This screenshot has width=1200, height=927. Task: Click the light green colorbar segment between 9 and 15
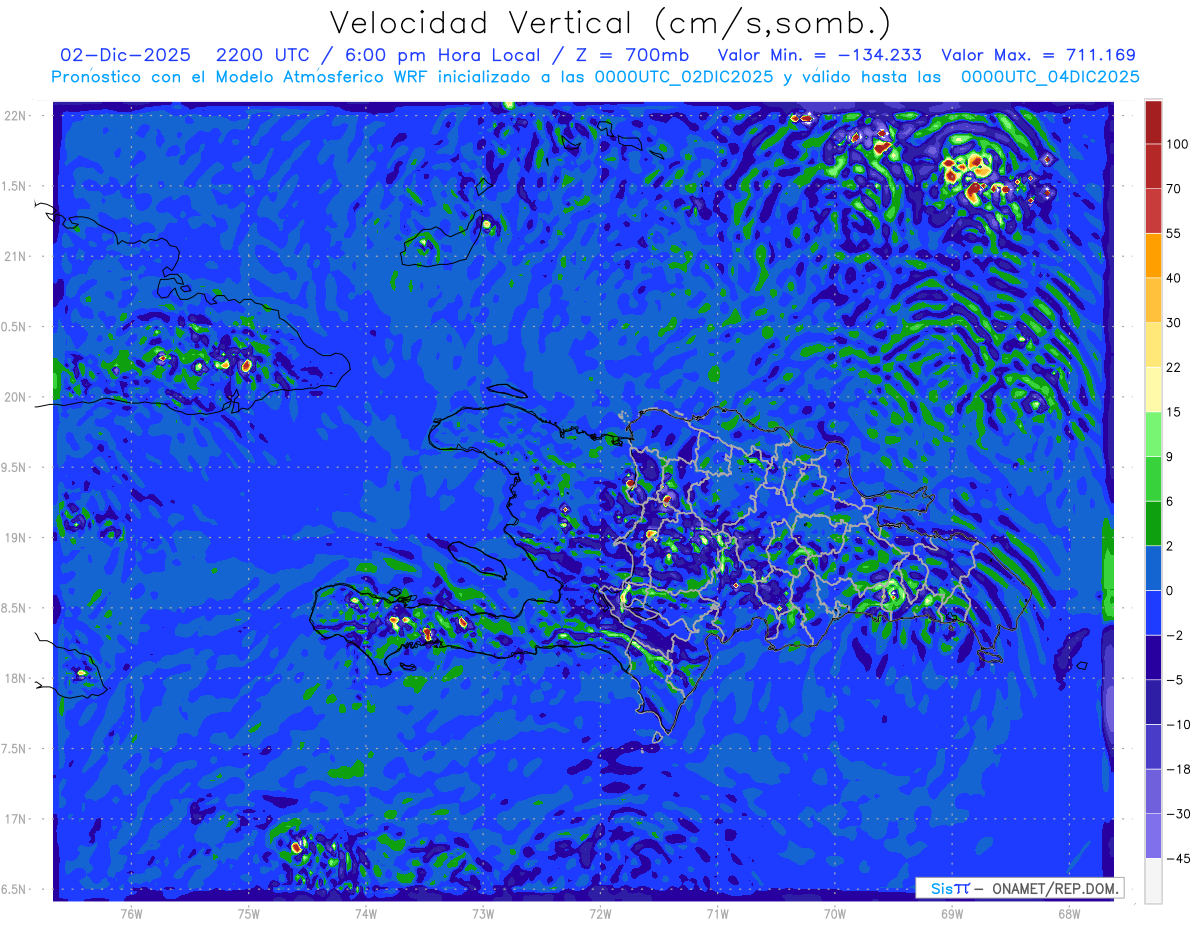[1153, 434]
